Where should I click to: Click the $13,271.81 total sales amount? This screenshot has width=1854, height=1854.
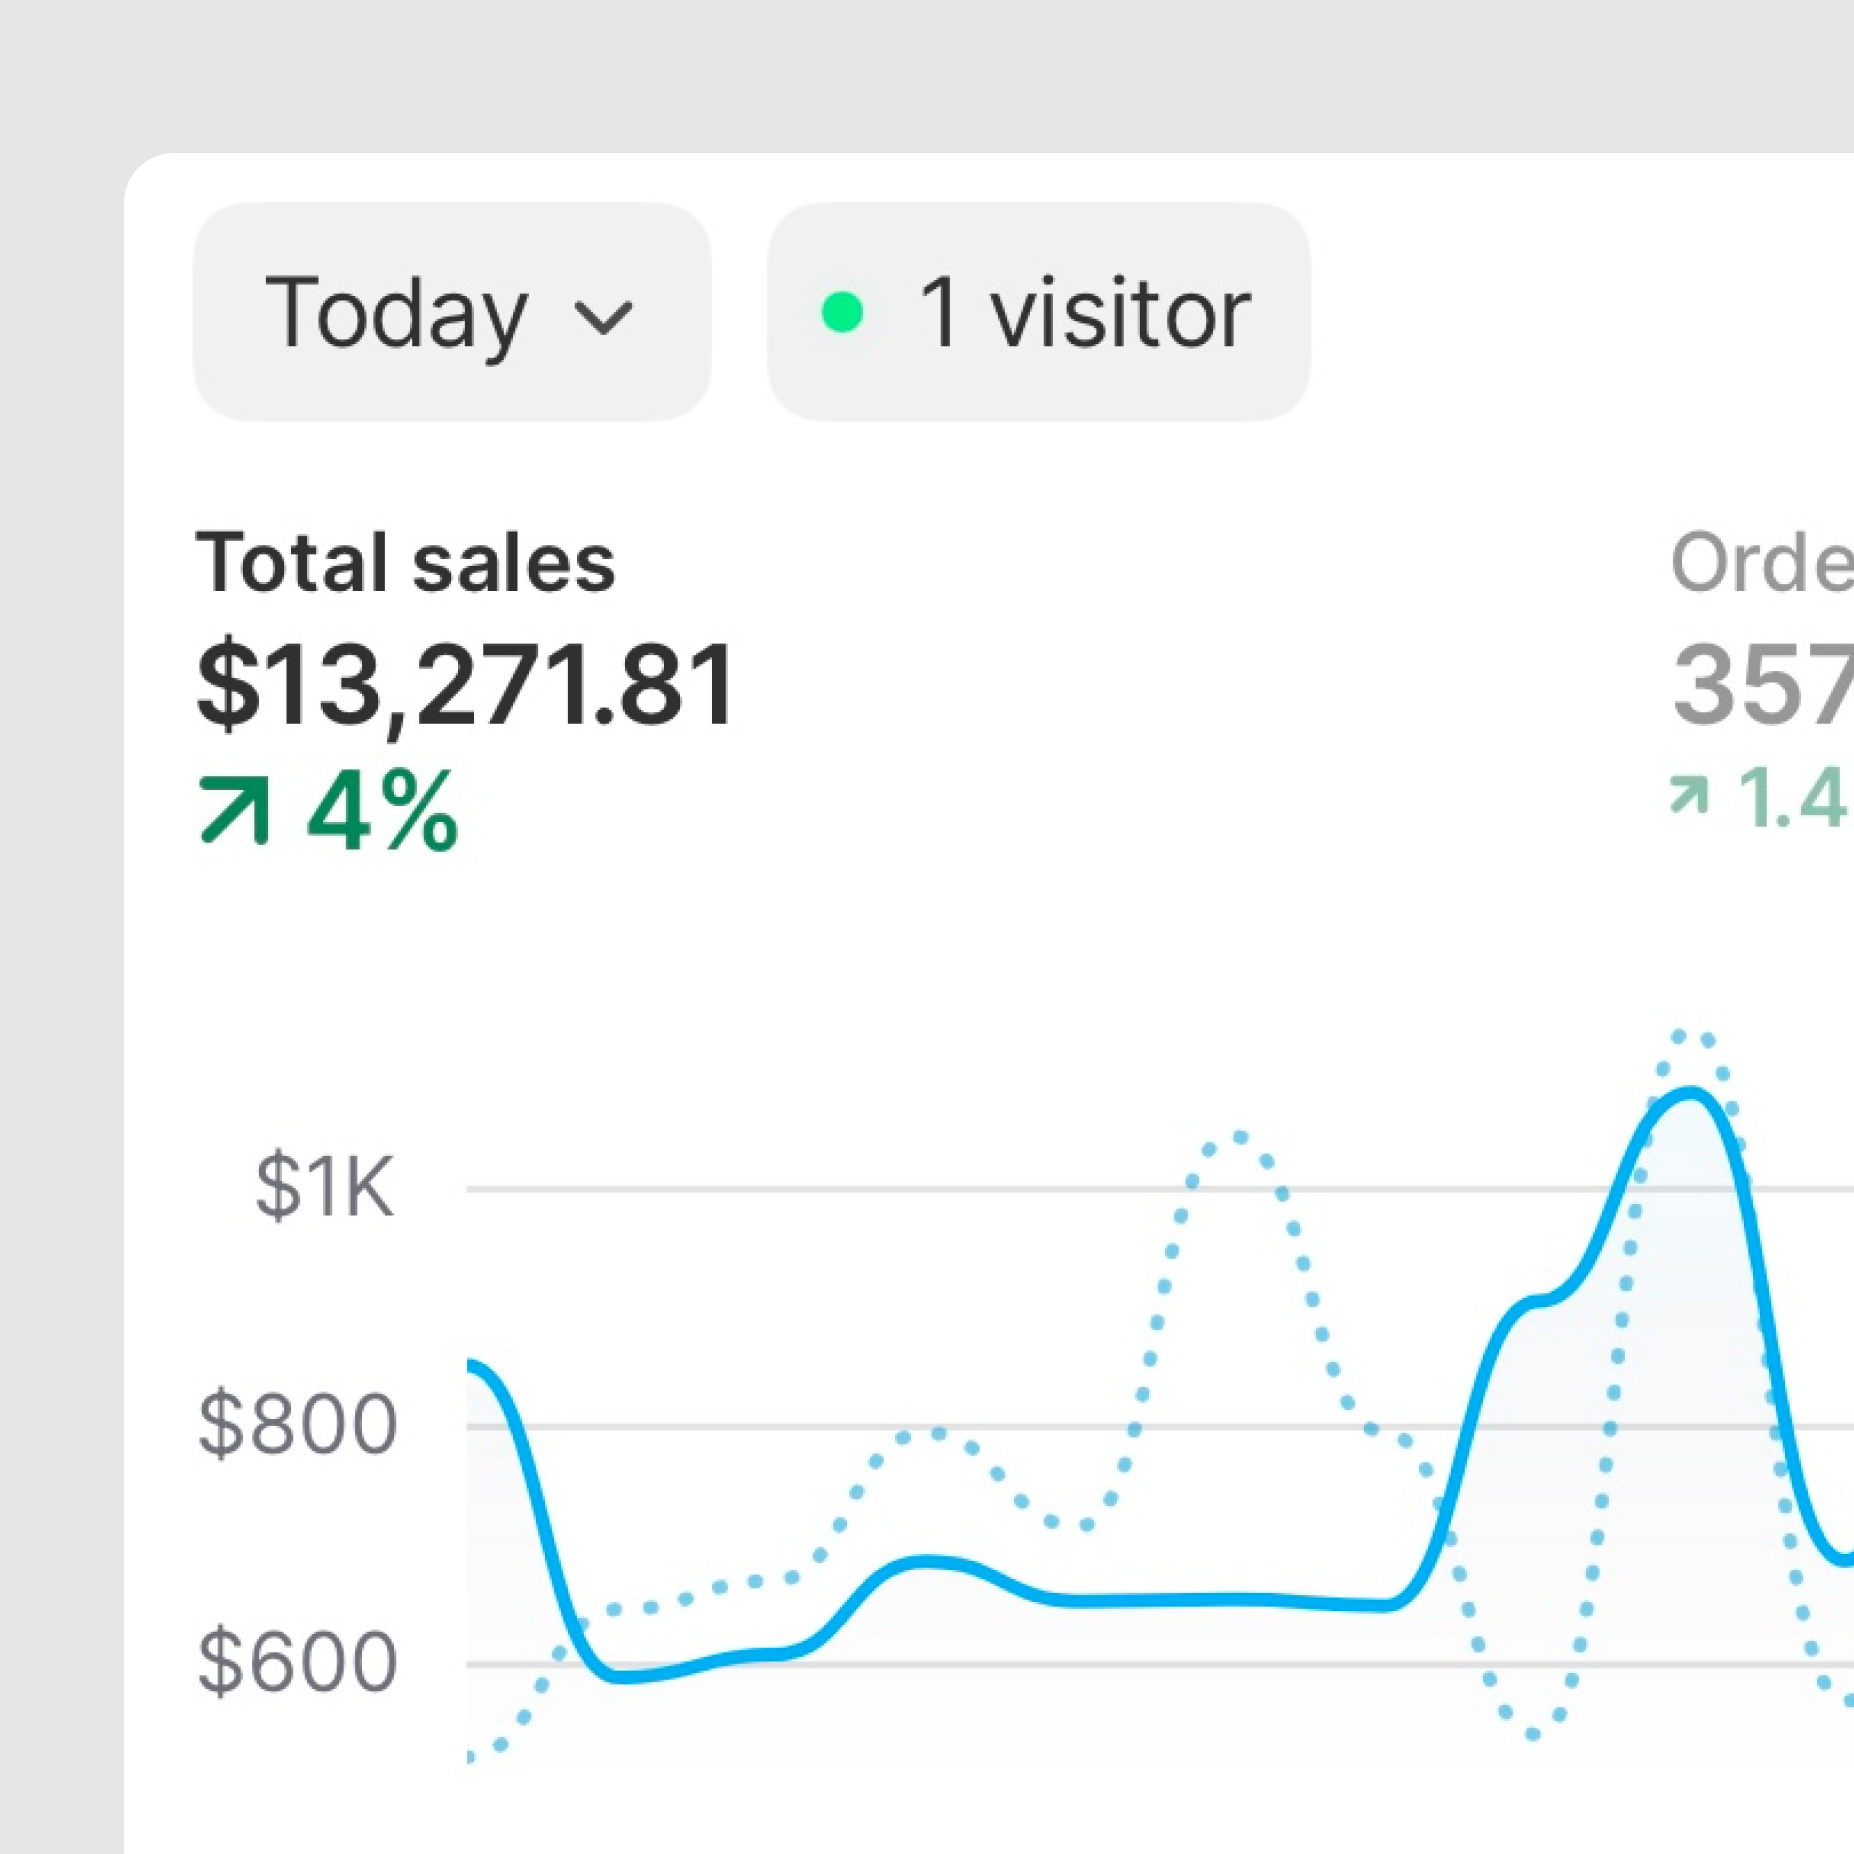point(466,686)
